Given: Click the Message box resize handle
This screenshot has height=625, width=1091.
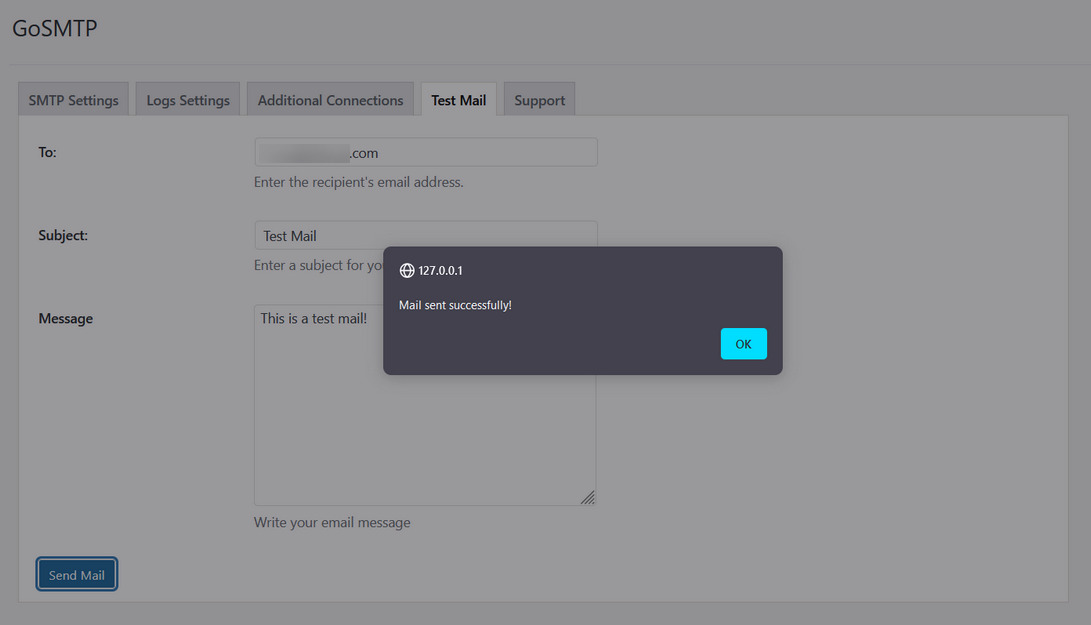Looking at the screenshot, I should pos(588,497).
